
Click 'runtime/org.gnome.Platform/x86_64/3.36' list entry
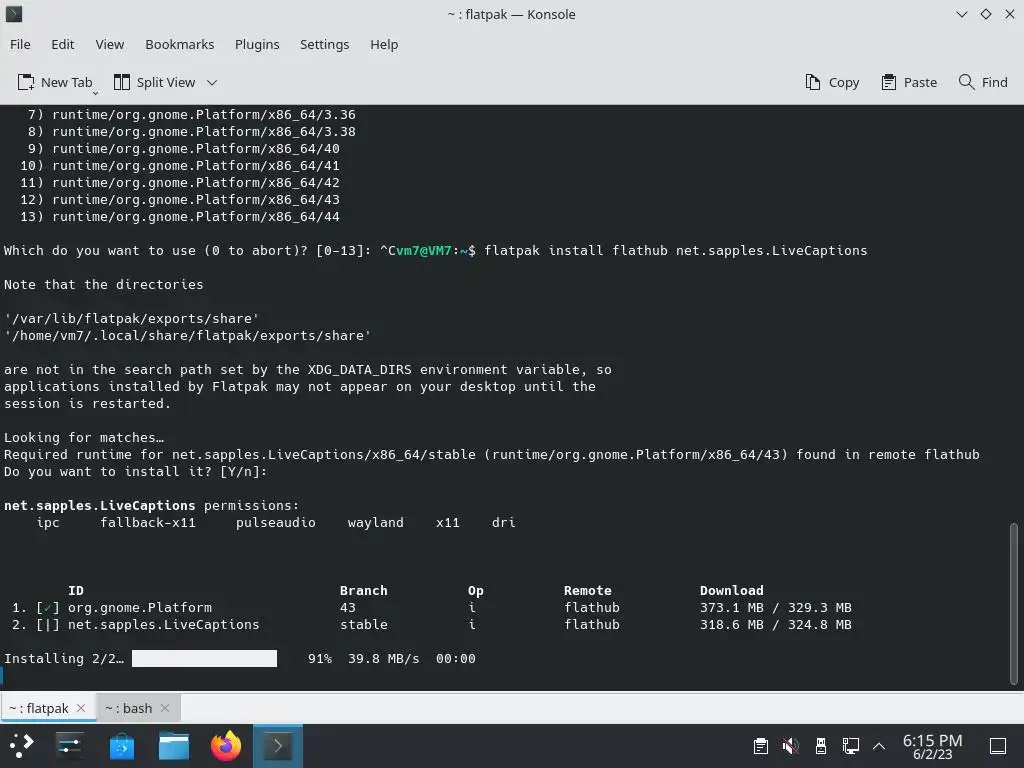click(x=204, y=114)
